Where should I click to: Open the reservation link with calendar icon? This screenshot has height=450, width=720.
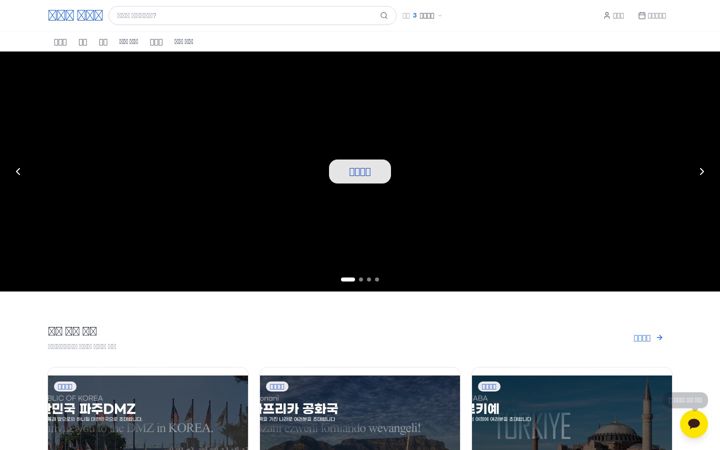pyautogui.click(x=652, y=16)
